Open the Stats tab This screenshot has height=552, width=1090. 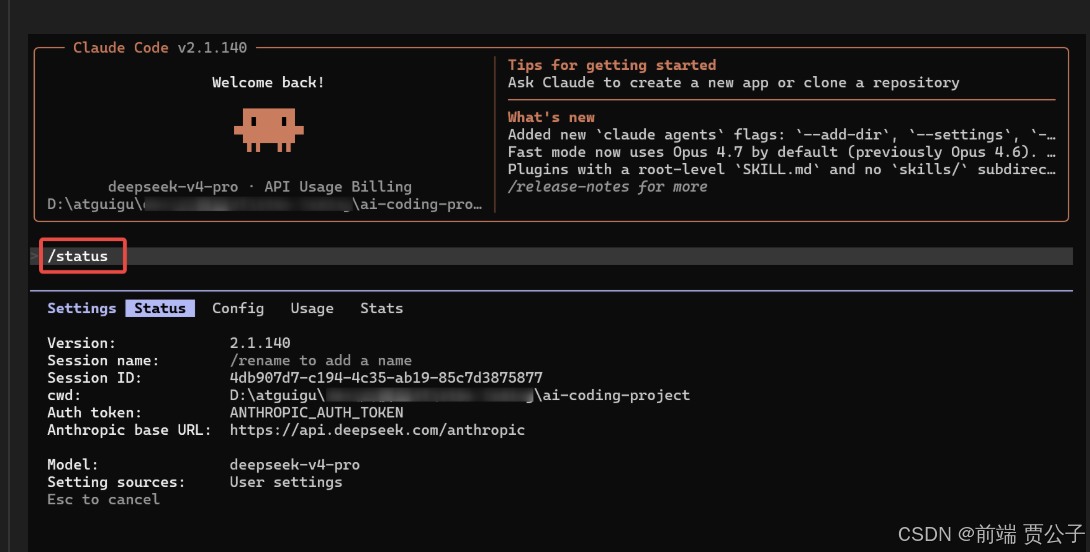coord(382,308)
